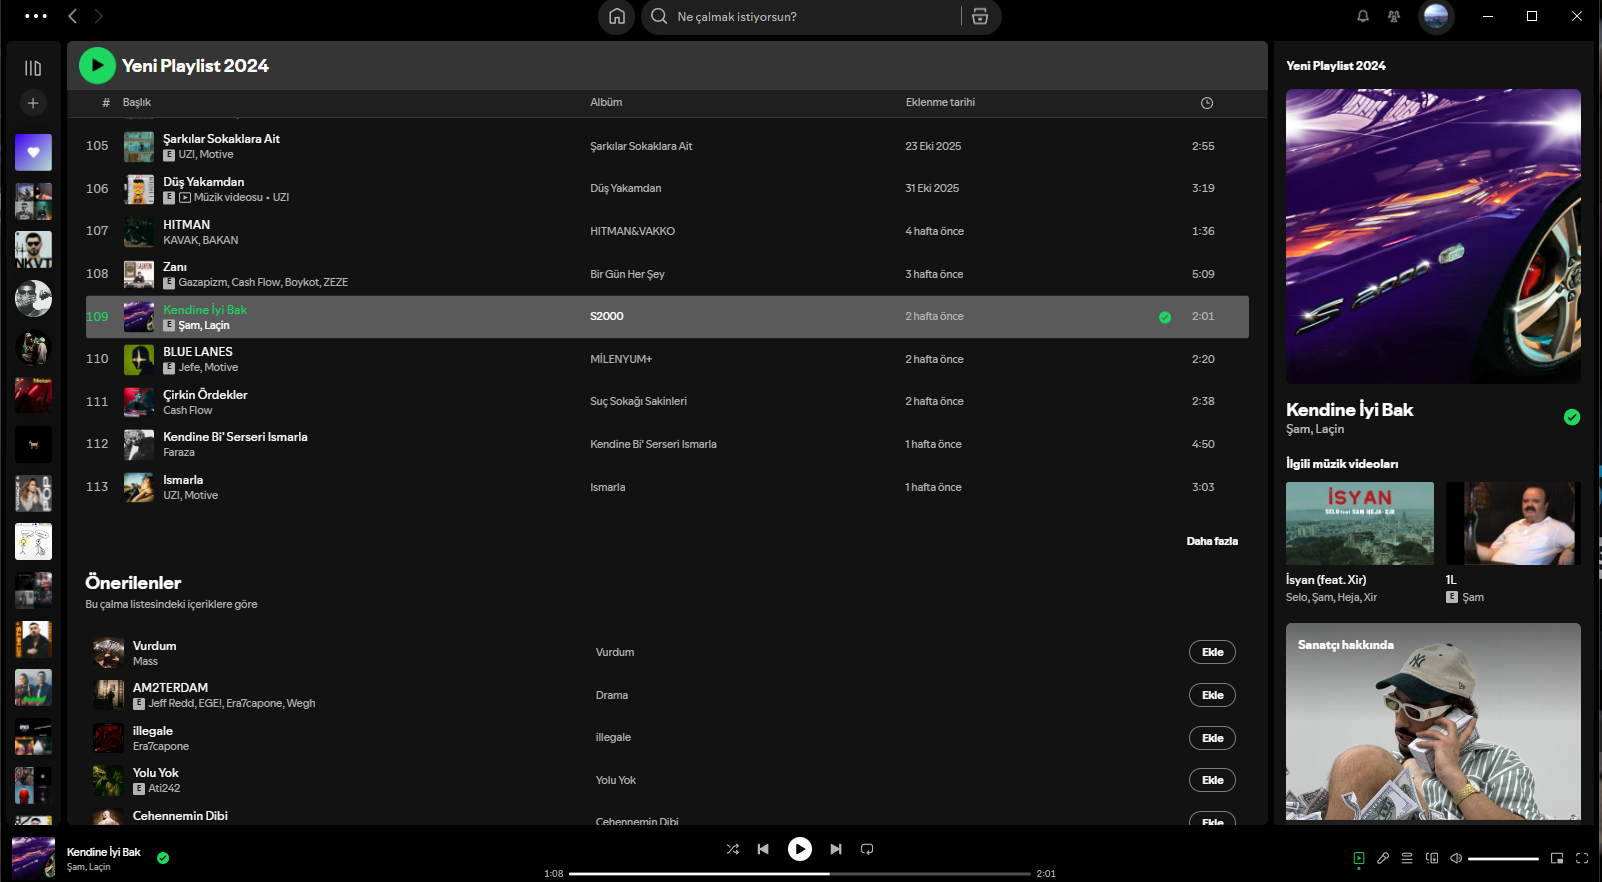Open the S2000 cover art in right panel

tap(1433, 236)
